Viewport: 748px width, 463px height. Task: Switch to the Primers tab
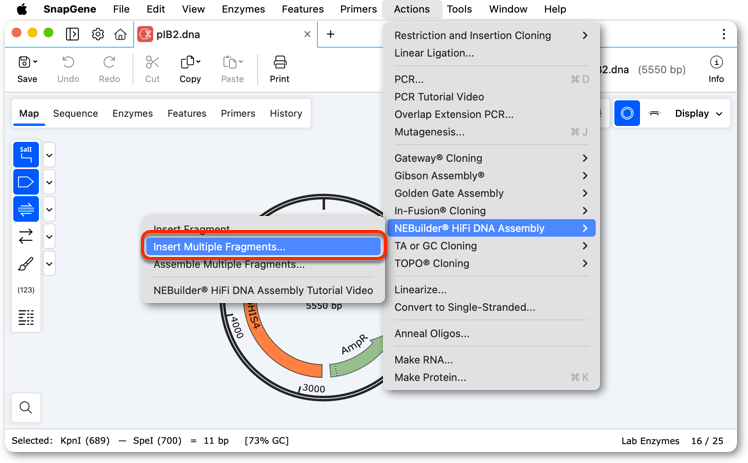pyautogui.click(x=238, y=113)
